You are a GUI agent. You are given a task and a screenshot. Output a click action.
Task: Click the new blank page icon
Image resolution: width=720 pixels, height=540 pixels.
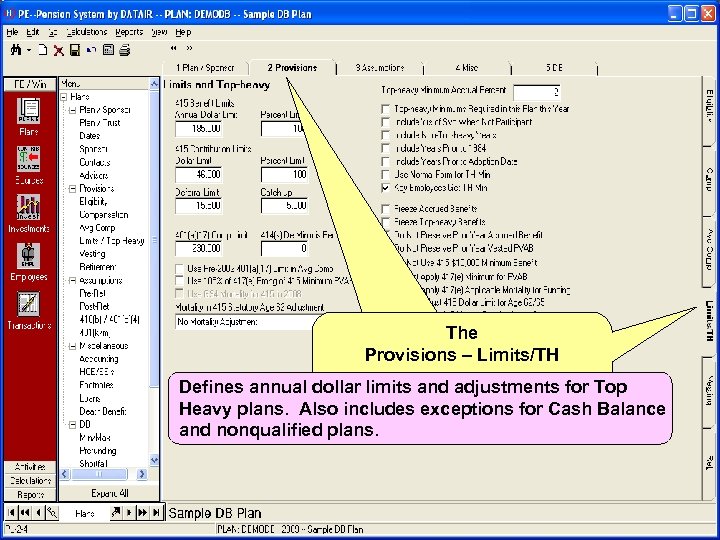(43, 50)
